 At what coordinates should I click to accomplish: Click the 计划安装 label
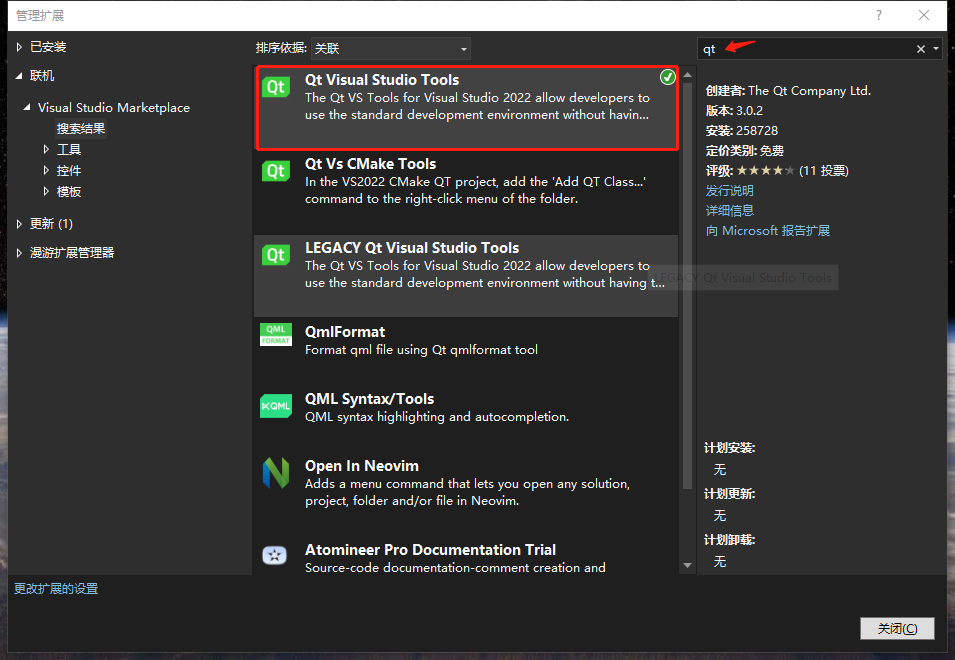point(729,448)
